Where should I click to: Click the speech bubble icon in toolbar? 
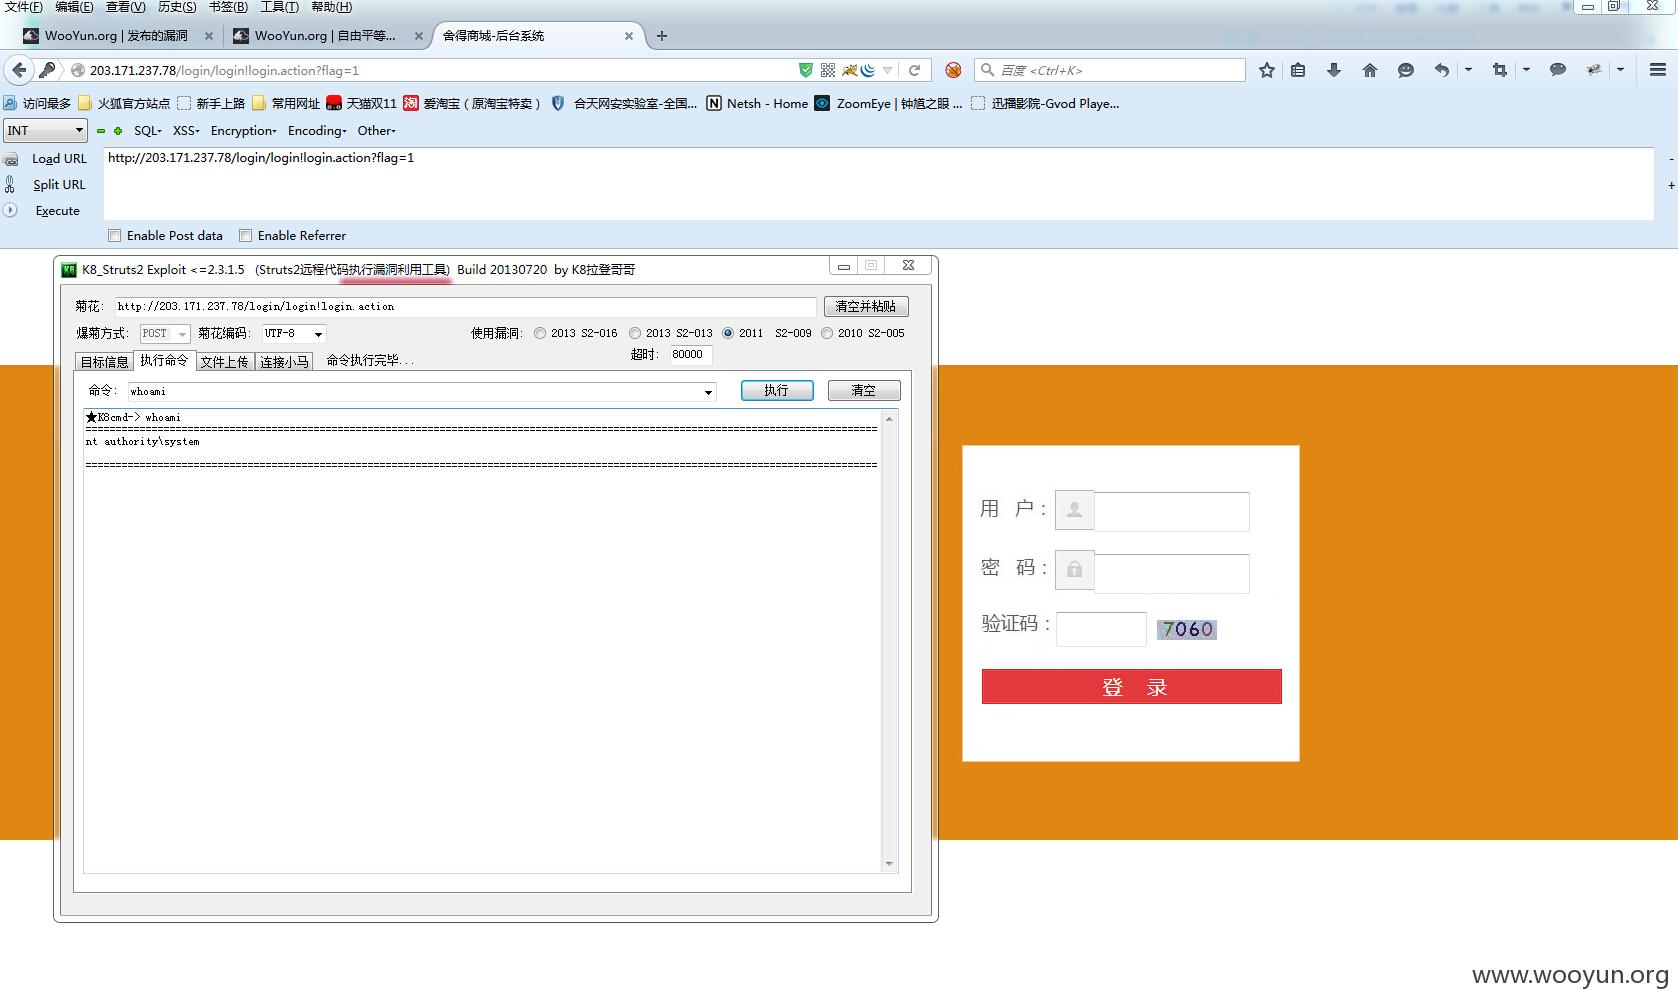(x=1557, y=70)
